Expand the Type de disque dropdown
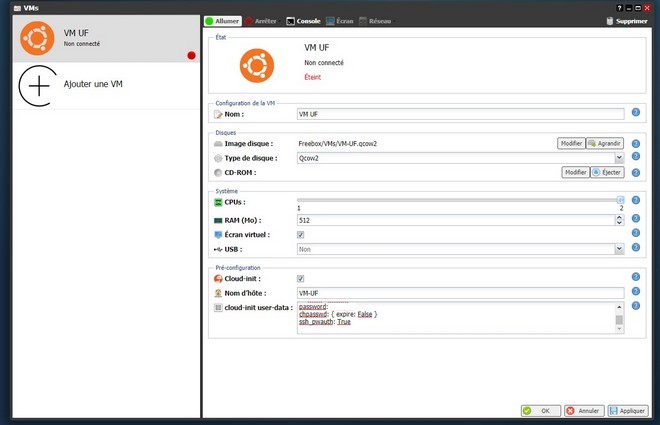 click(619, 158)
